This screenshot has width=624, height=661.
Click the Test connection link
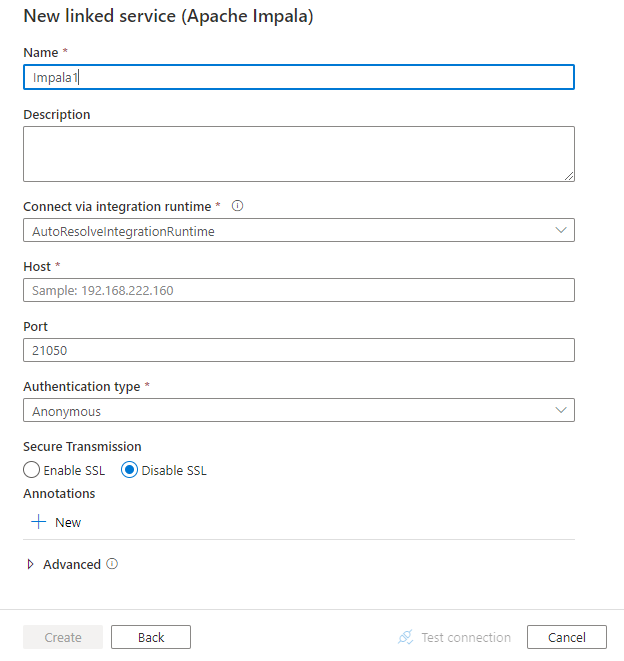(466, 637)
